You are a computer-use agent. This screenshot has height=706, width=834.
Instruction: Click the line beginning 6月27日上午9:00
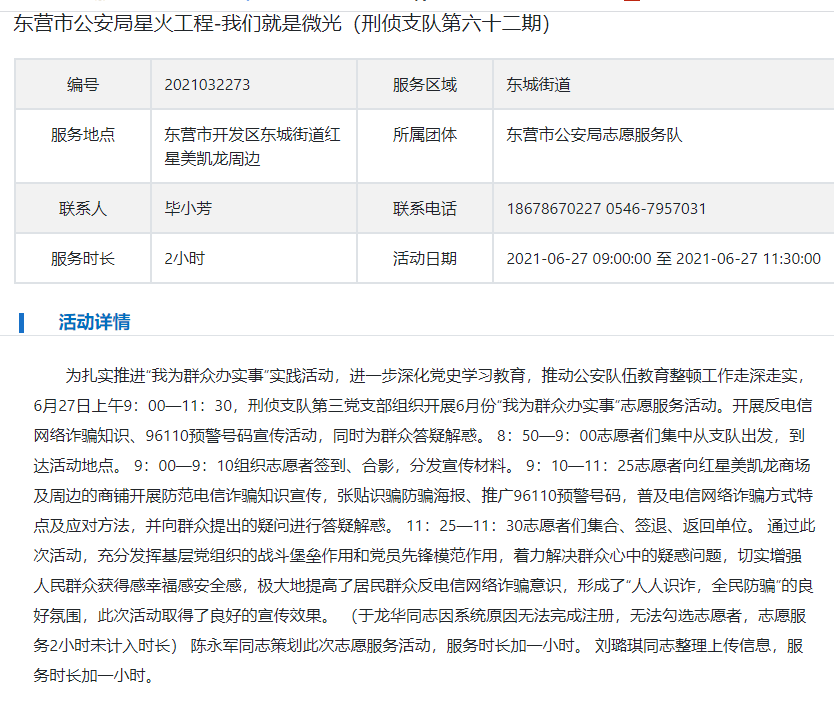click(423, 406)
